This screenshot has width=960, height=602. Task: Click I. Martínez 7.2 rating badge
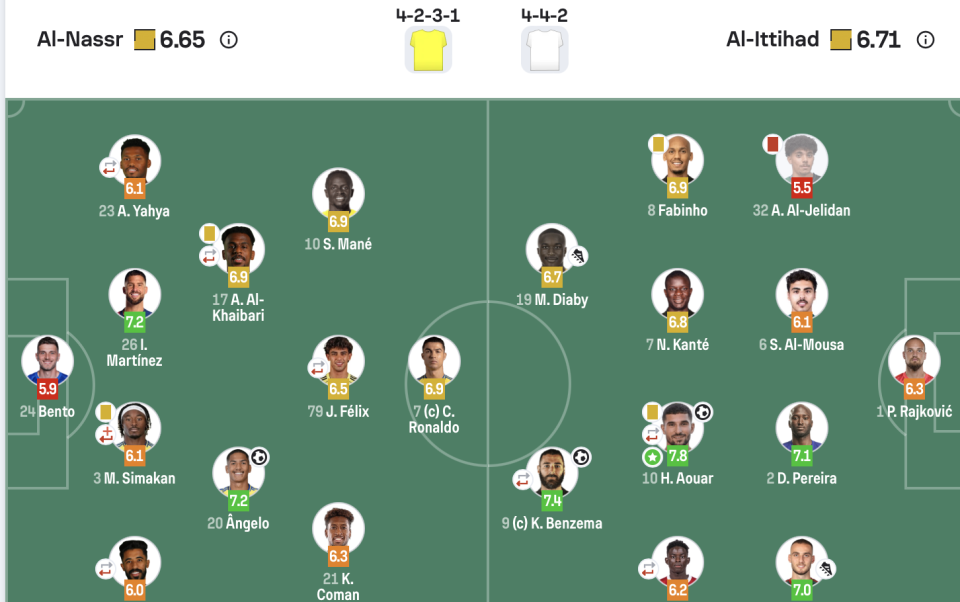pos(135,323)
